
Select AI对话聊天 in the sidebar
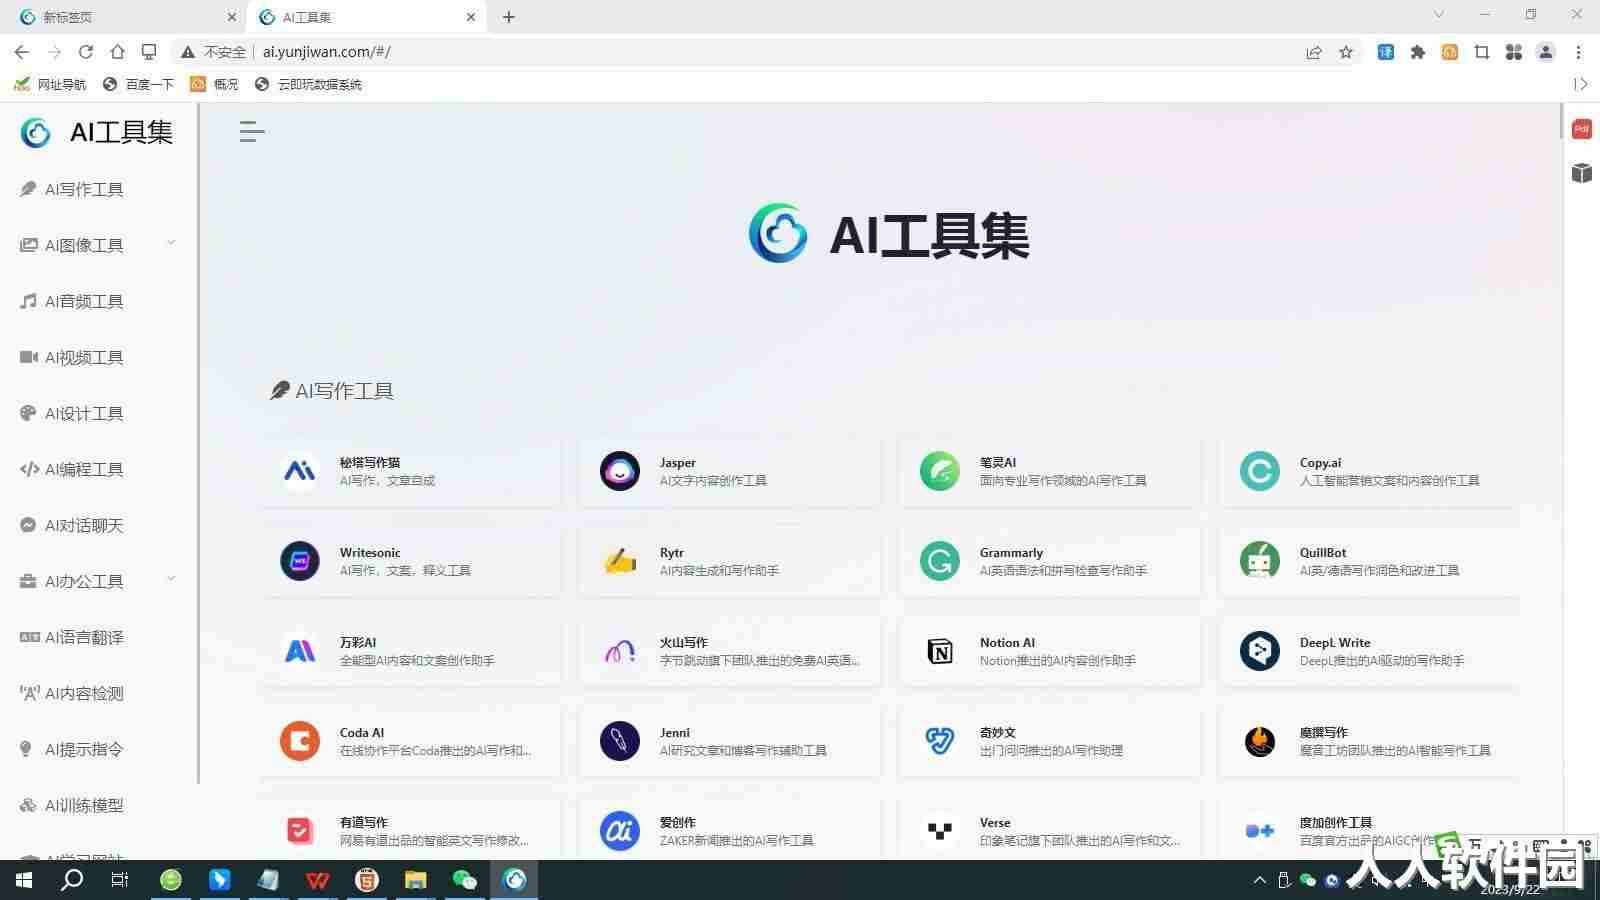click(84, 525)
